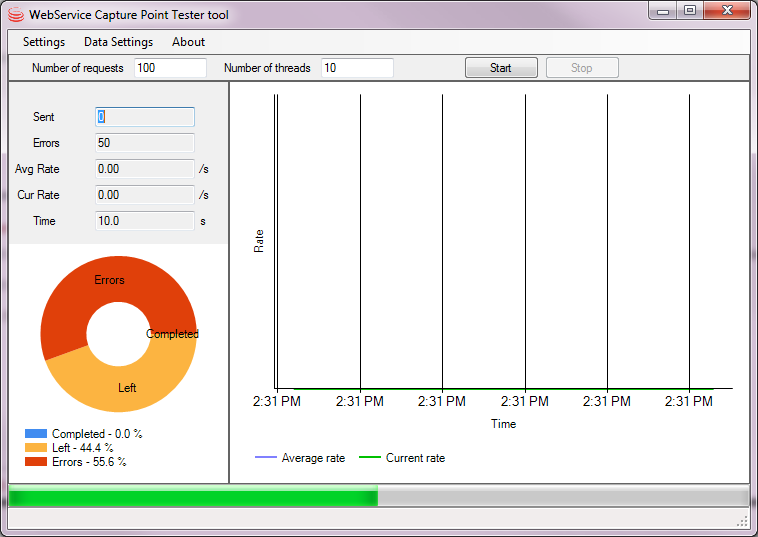The height and width of the screenshot is (537, 758).
Task: Click the Errors count field
Action: 144,143
